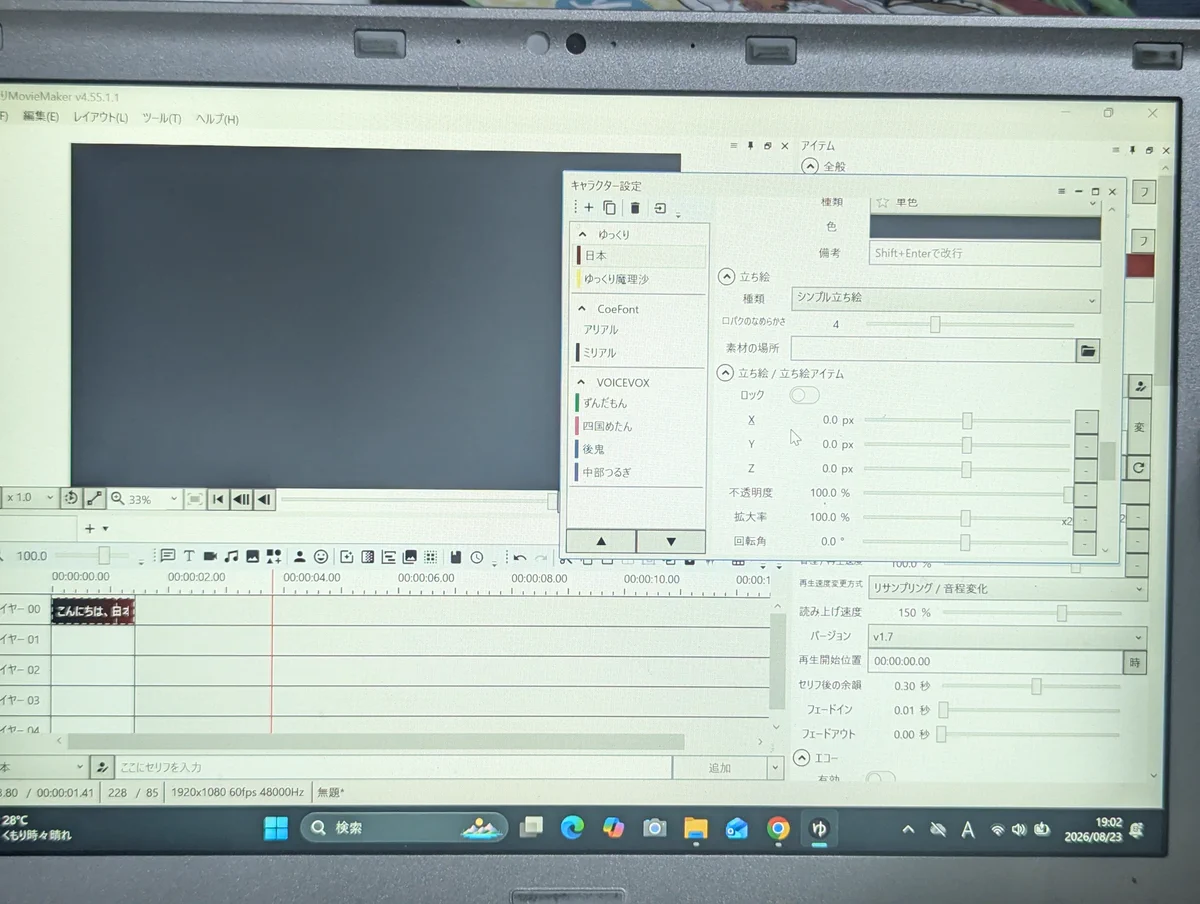This screenshot has height=904, width=1200.
Task: Open the 編集(E) menu
Action: tap(41, 117)
